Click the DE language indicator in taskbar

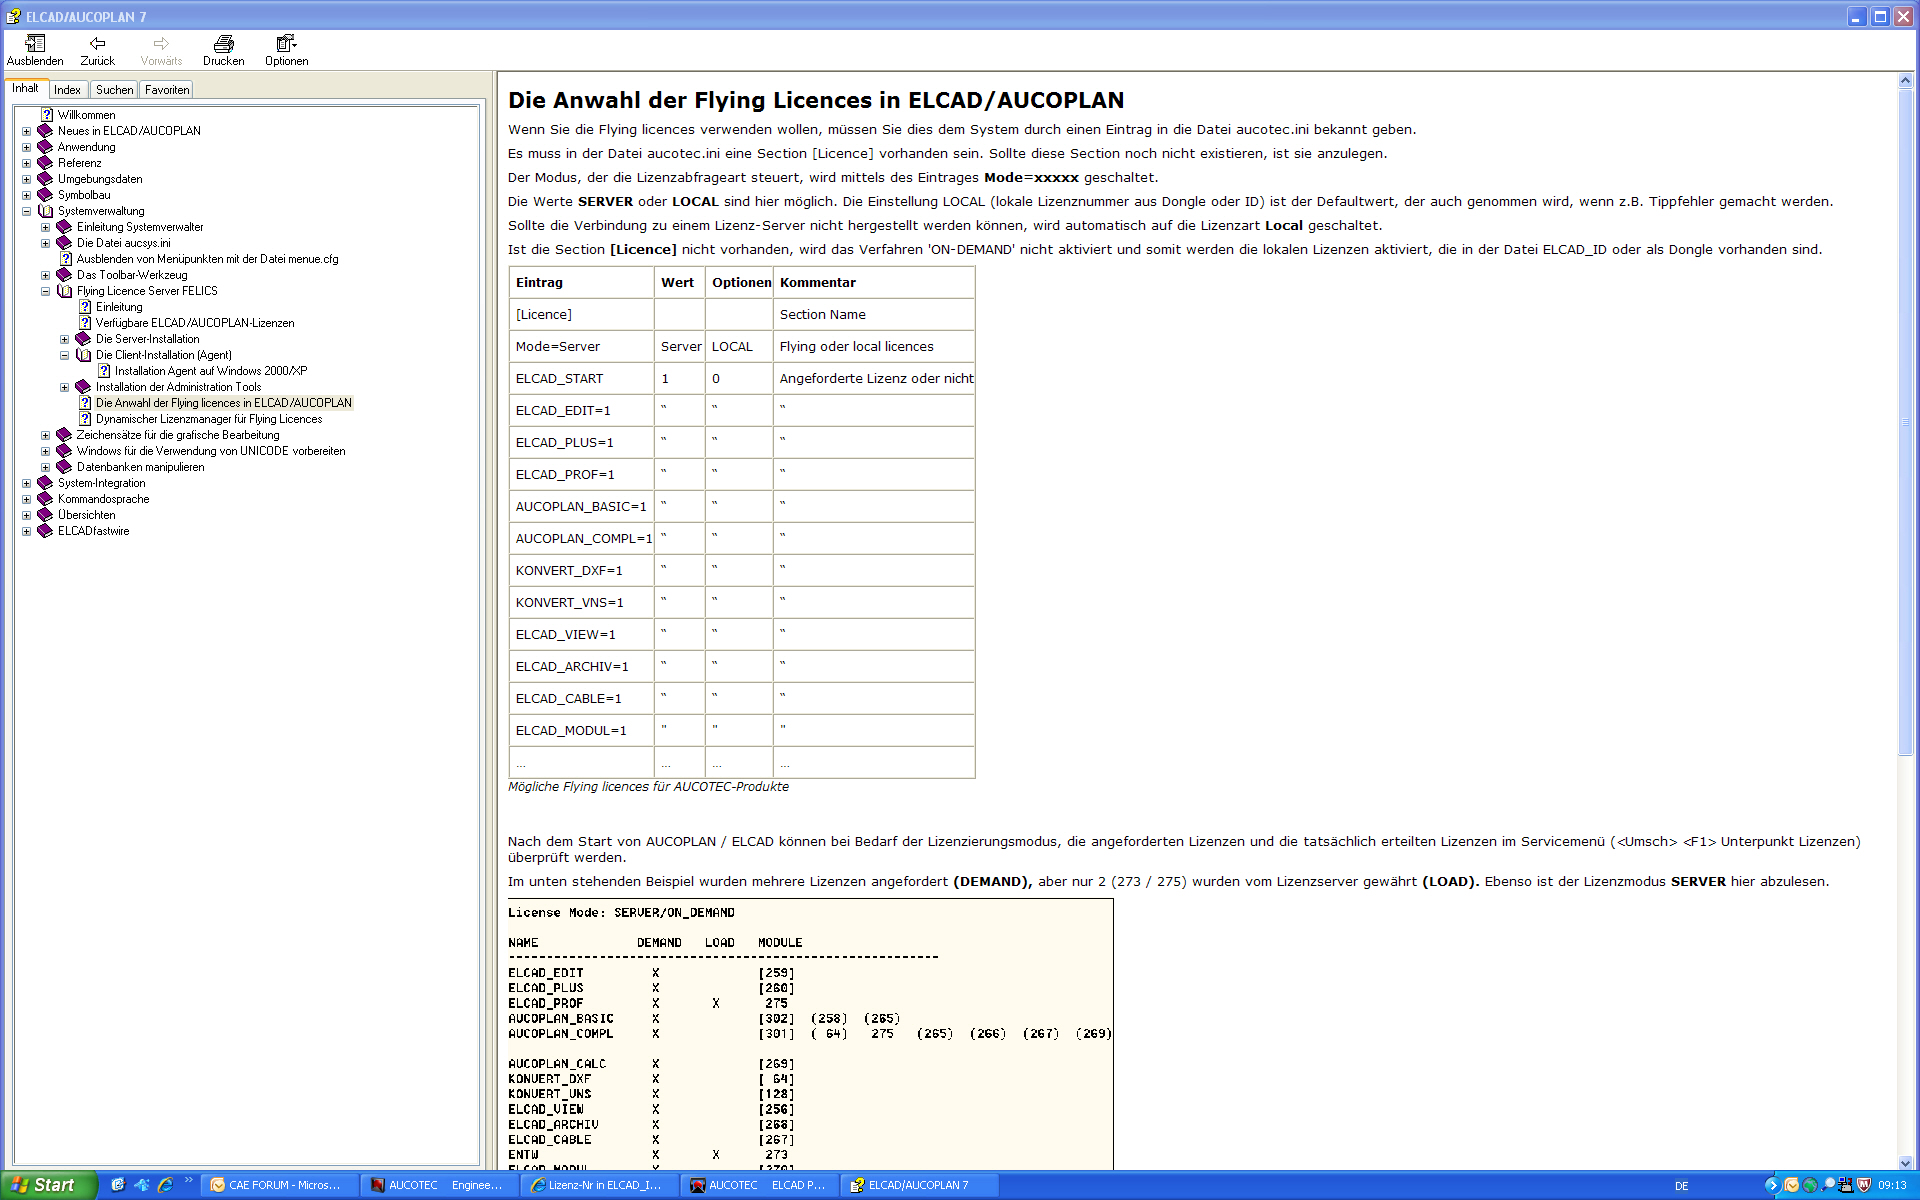[x=1682, y=1186]
